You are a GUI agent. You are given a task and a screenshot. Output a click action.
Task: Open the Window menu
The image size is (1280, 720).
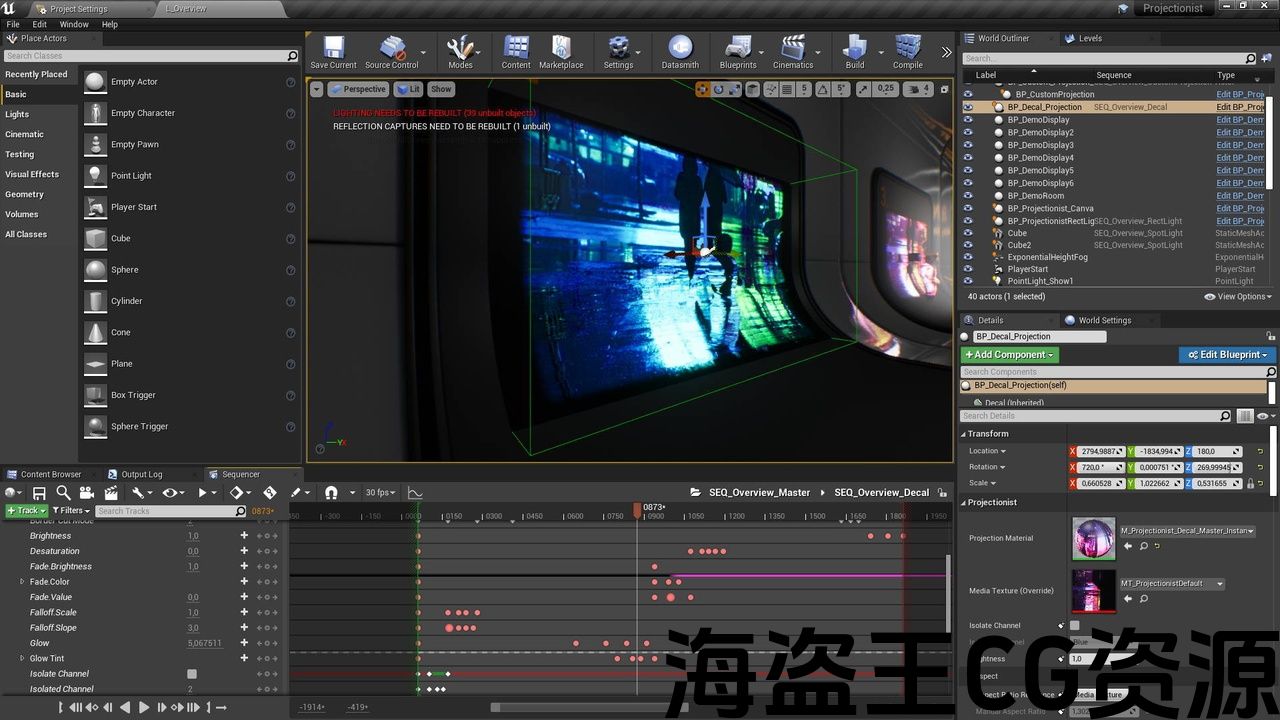click(74, 24)
